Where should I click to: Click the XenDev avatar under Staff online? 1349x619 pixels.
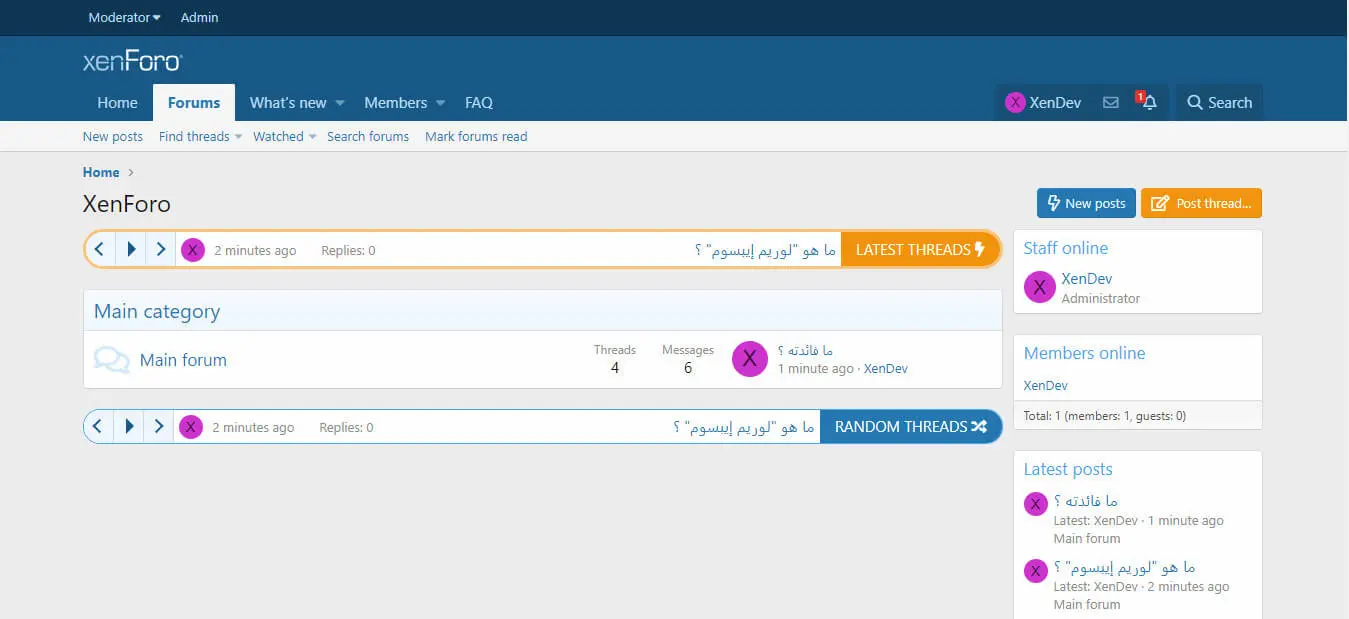(1040, 288)
